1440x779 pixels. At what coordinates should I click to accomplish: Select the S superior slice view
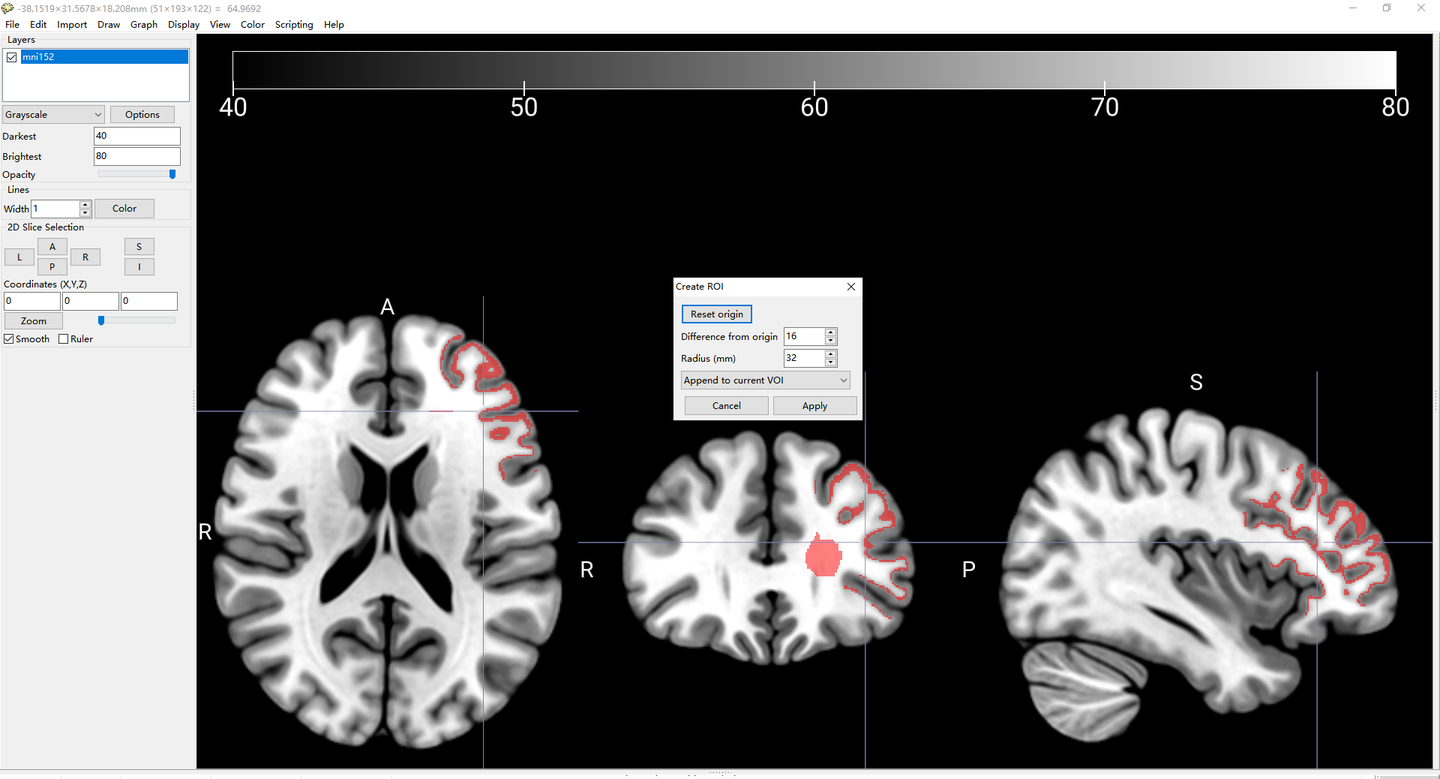[x=139, y=245]
